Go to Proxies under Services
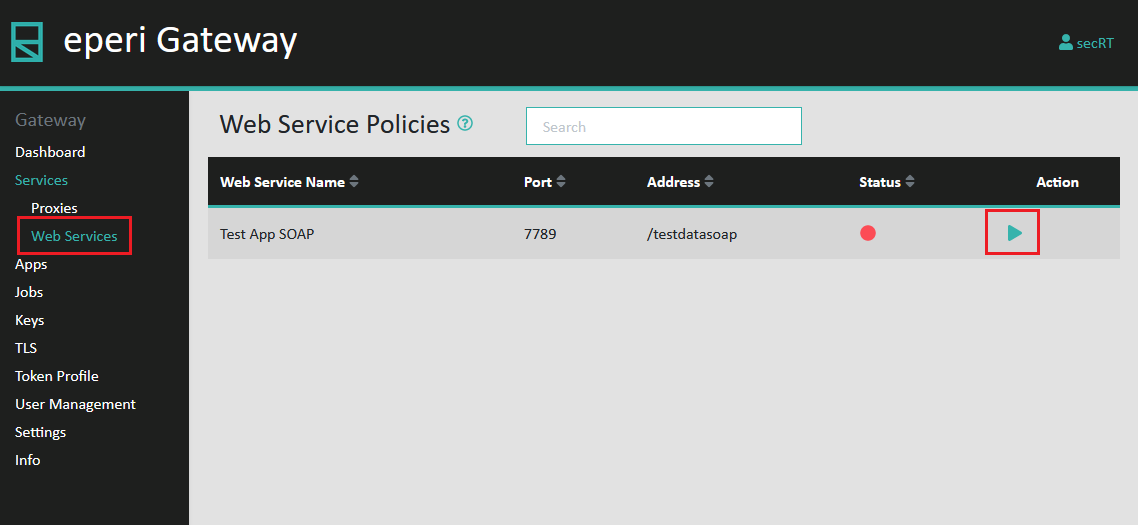Viewport: 1138px width, 525px height. pos(54,208)
